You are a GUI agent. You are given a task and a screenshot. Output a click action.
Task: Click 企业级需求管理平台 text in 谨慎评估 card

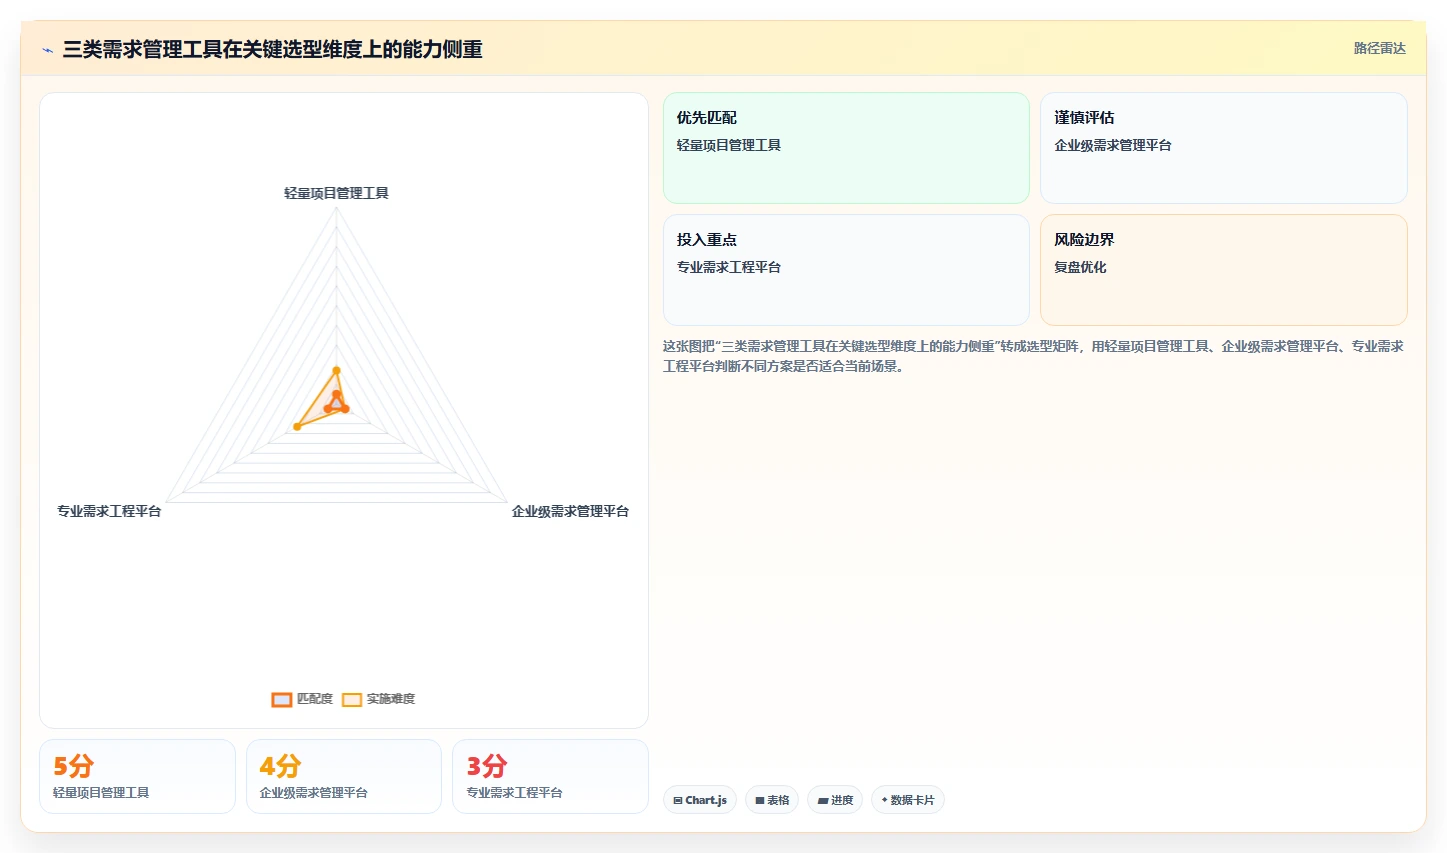[1113, 145]
